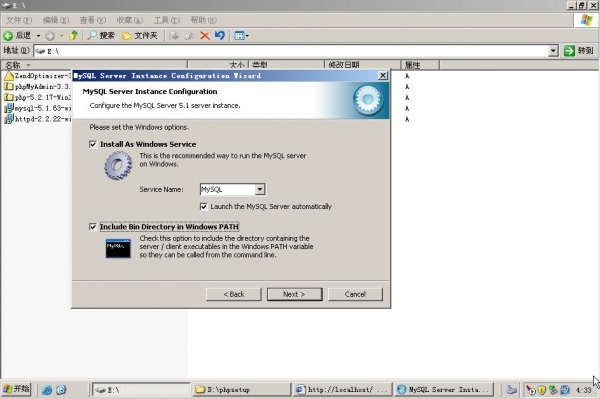Open the Views dropdown icon in toolbar
This screenshot has height=399, width=600.
coord(241,36)
